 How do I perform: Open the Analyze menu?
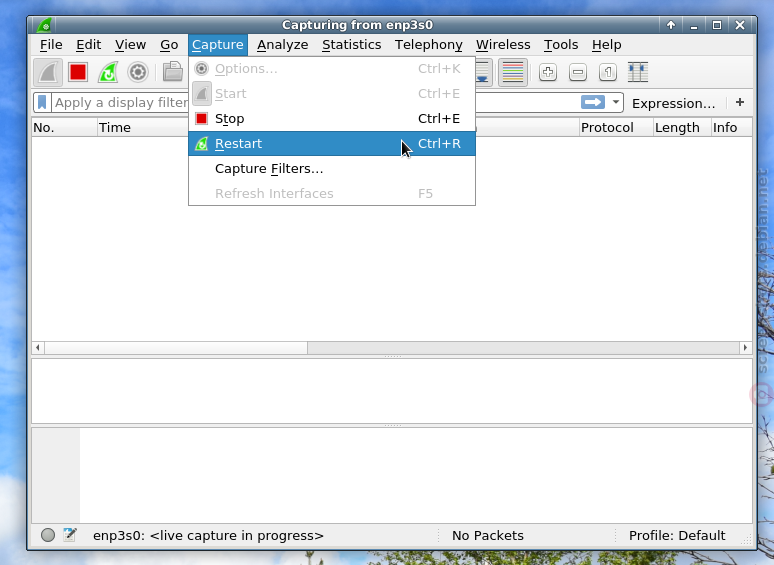click(282, 45)
